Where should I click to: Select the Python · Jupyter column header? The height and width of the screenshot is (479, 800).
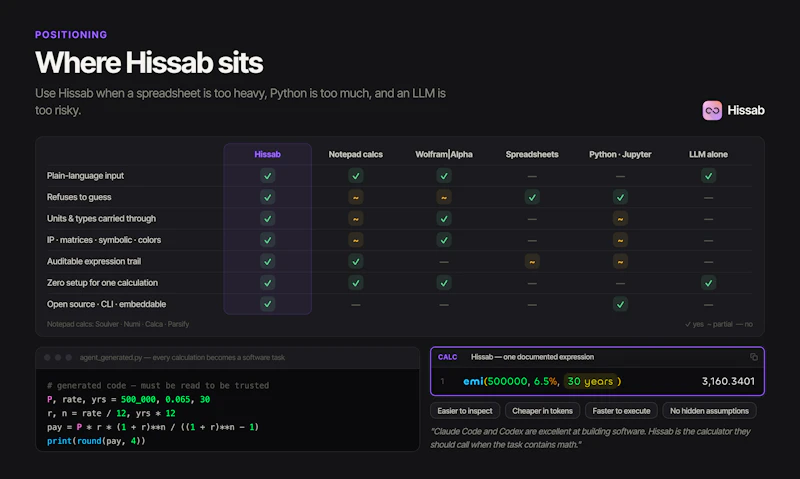pos(620,154)
